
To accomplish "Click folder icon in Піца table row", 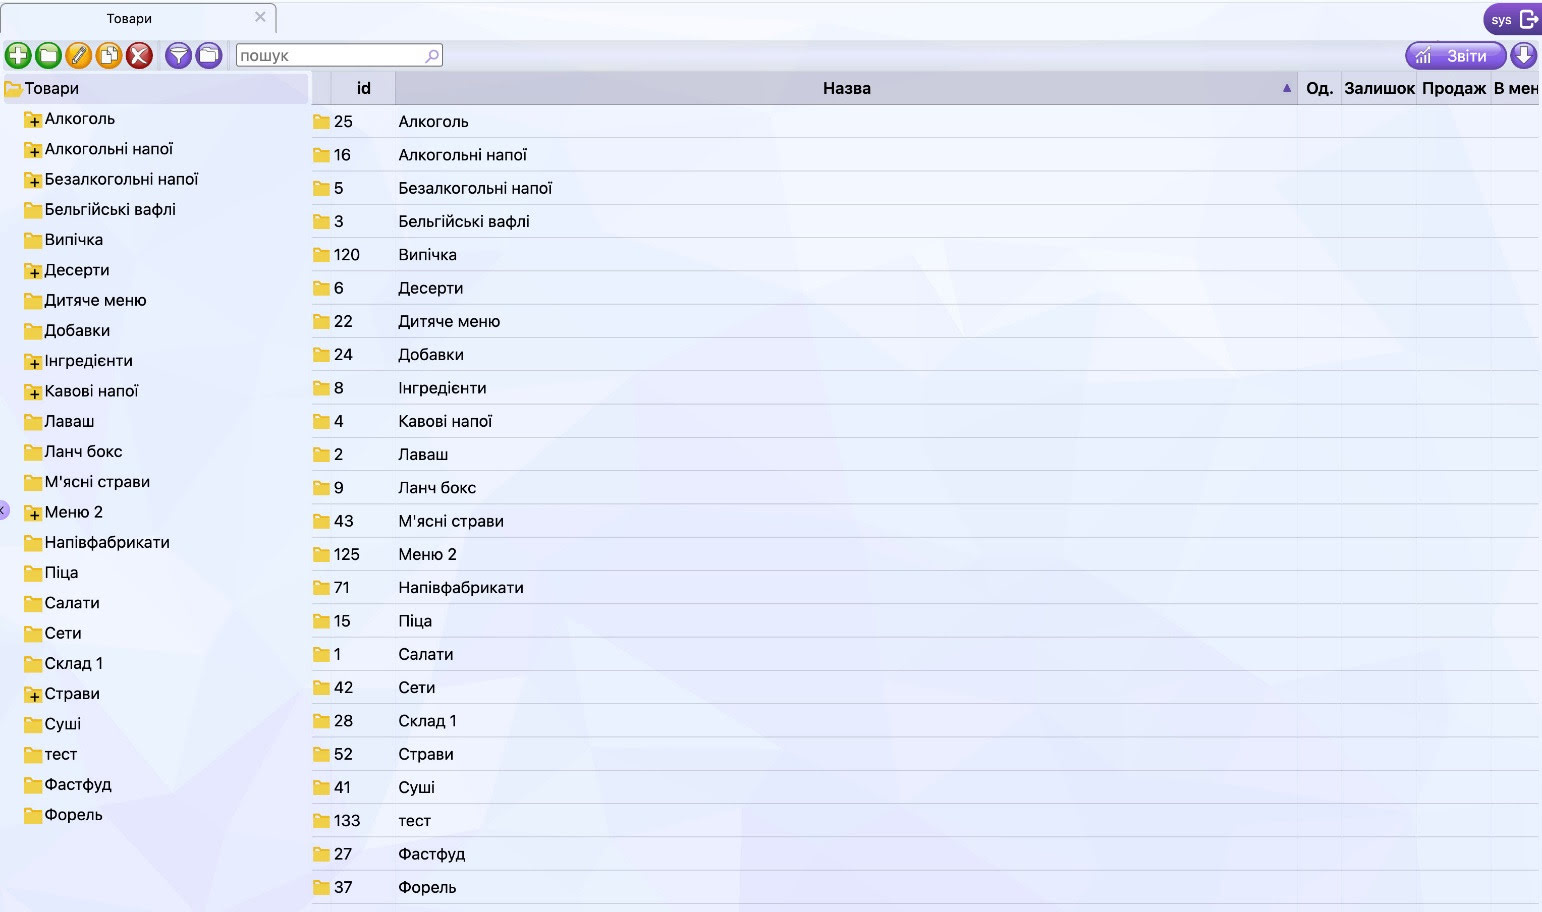I will [321, 621].
